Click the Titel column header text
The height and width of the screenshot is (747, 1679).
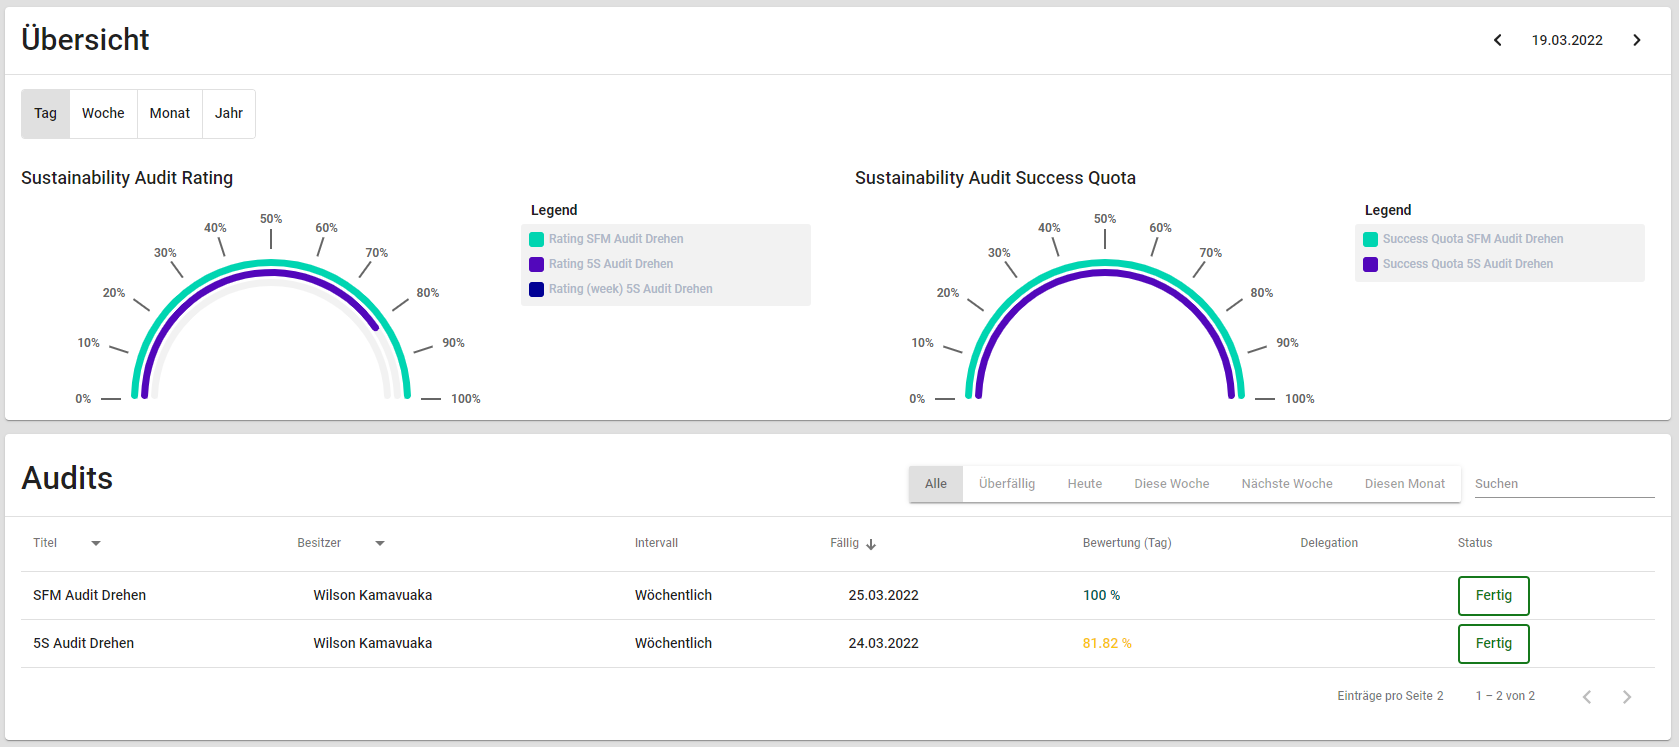point(45,543)
